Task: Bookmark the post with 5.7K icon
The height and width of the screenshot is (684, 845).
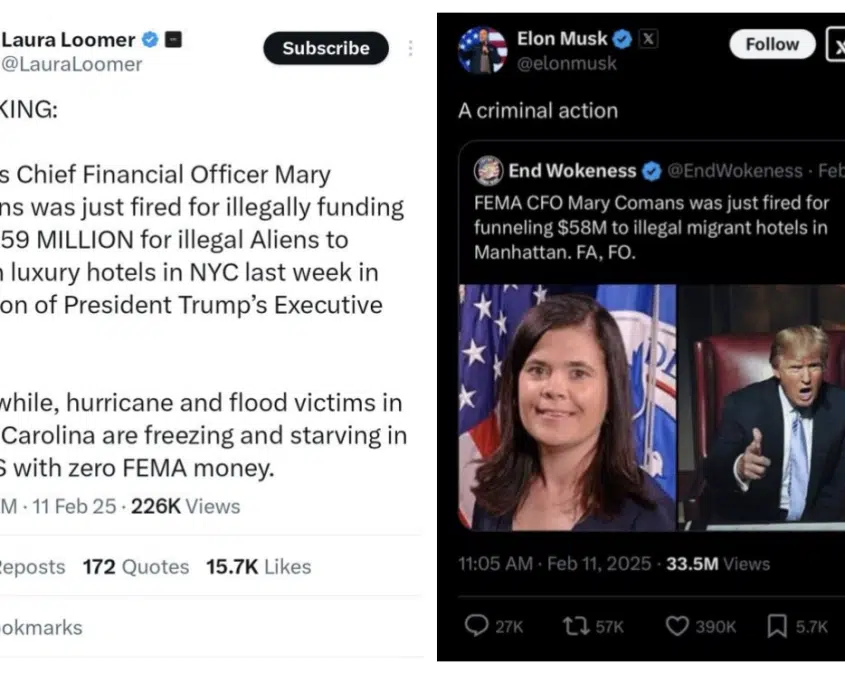Action: [777, 626]
